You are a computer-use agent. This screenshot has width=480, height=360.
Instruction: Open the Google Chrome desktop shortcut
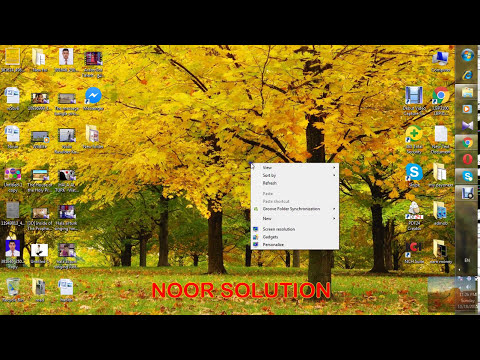point(441,101)
